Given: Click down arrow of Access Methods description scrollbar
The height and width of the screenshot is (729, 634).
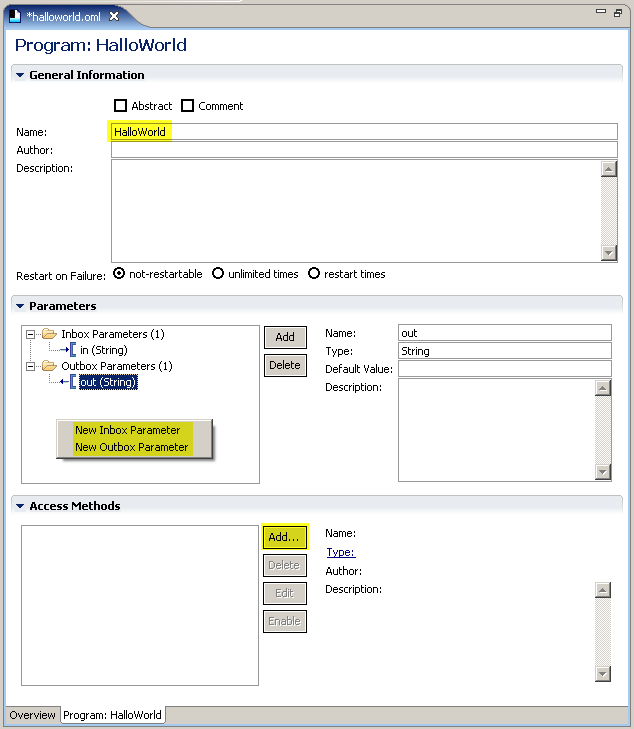Looking at the screenshot, I should click(603, 673).
